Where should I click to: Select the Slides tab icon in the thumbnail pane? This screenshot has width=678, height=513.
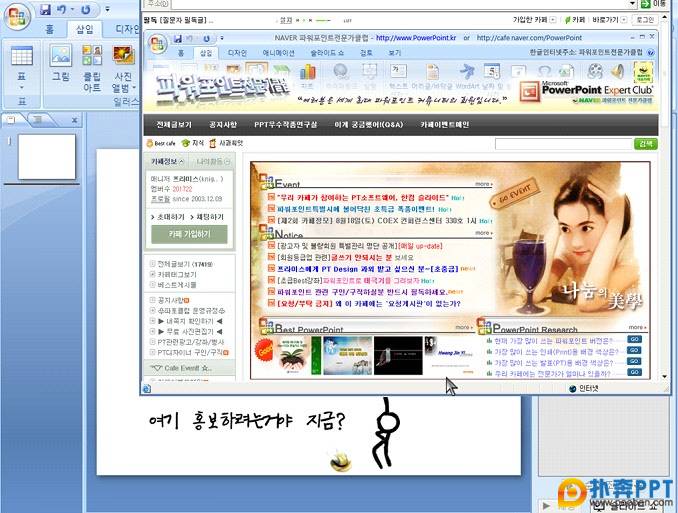[12, 120]
